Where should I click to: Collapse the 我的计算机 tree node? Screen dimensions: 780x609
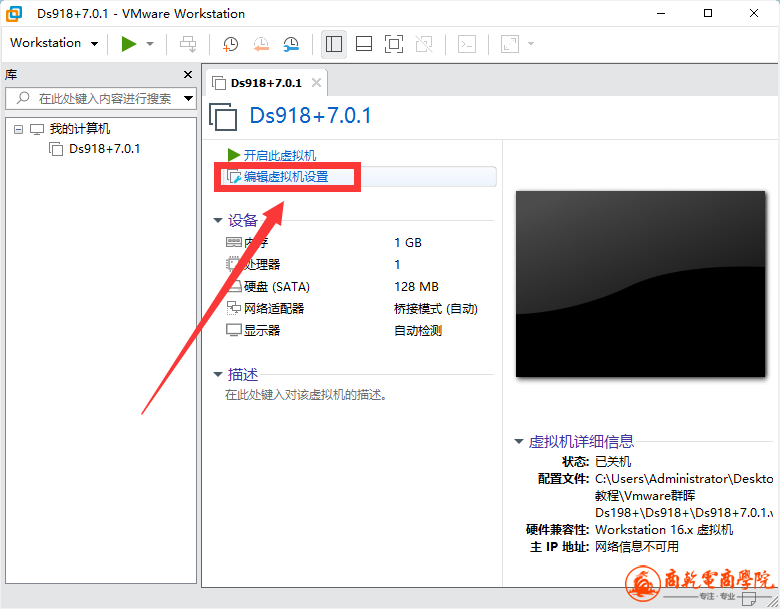point(18,129)
